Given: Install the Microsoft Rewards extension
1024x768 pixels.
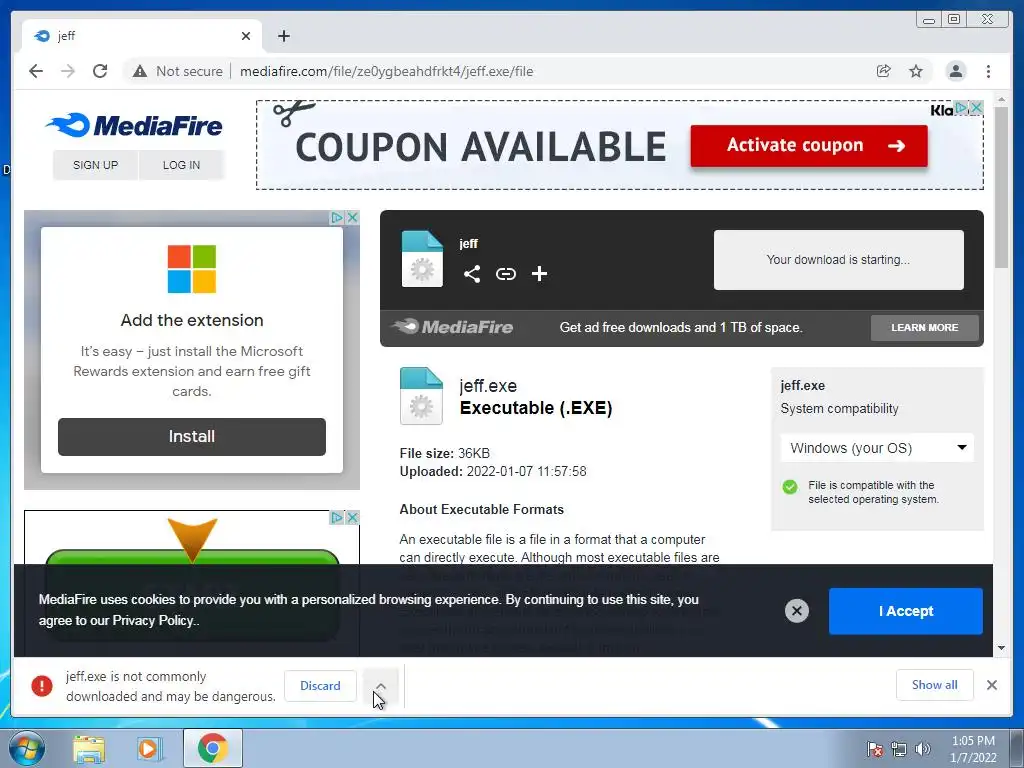Looking at the screenshot, I should (x=191, y=436).
